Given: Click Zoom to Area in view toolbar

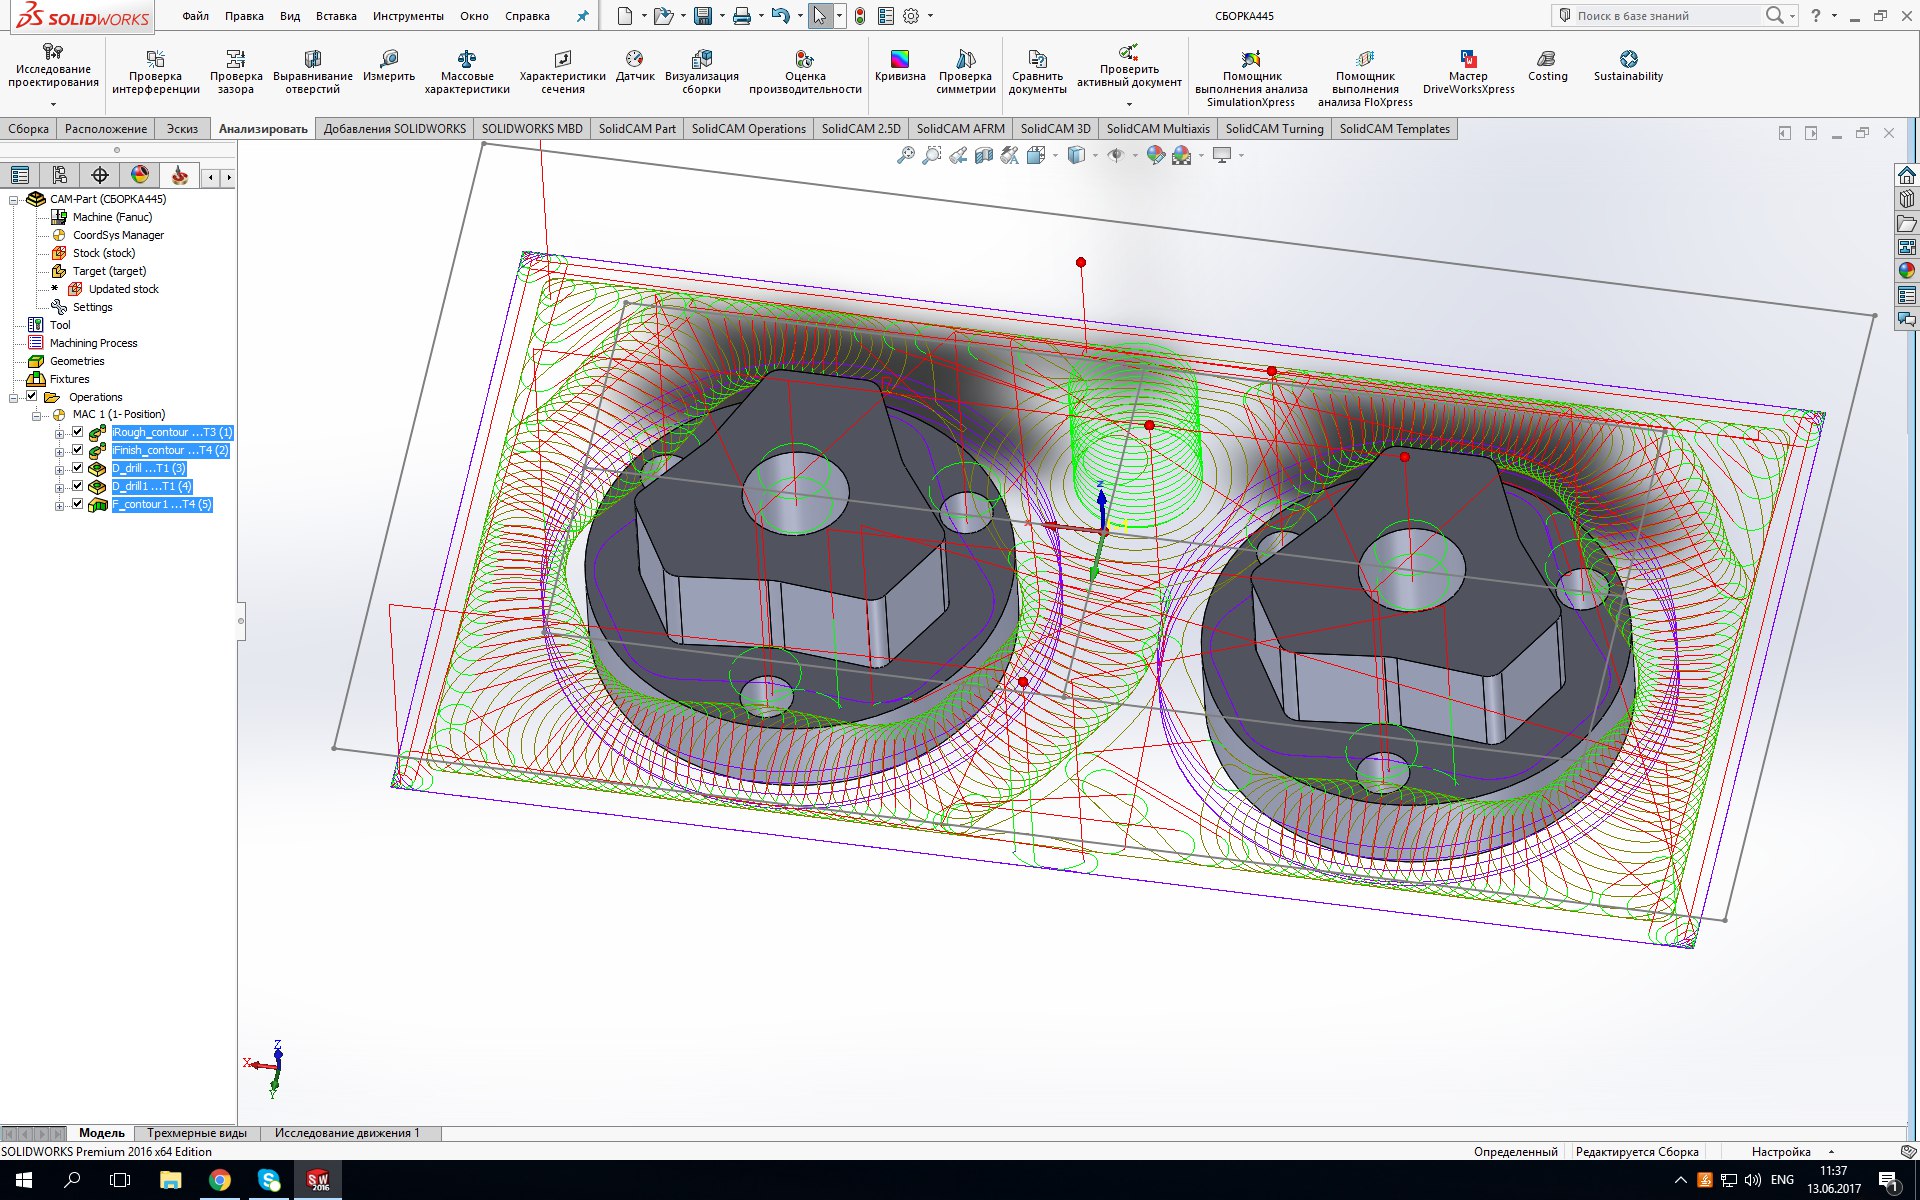Looking at the screenshot, I should [932, 155].
